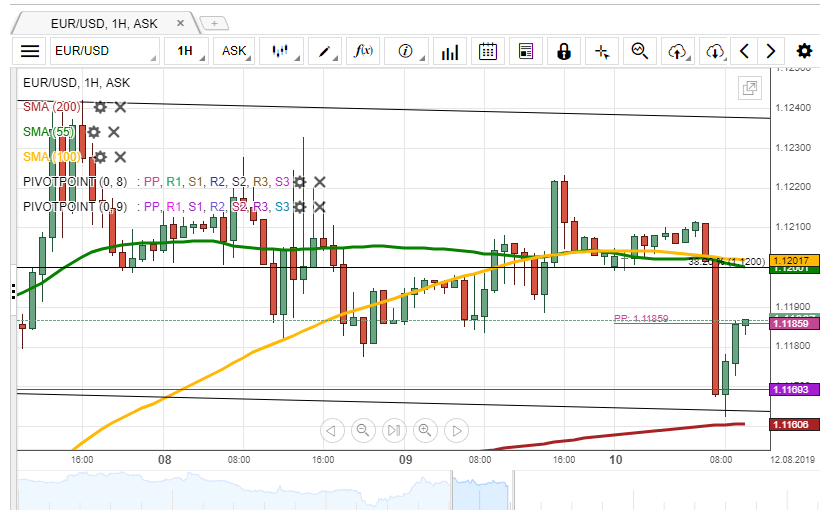This screenshot has height=511, width=826.
Task: Remove the SMA (55) indicator
Action: pos(114,132)
